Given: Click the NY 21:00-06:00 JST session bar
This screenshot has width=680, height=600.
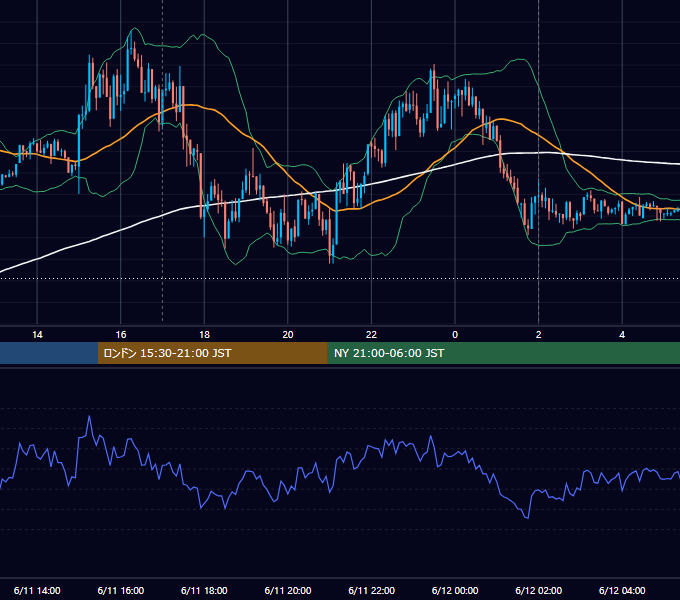Looking at the screenshot, I should pos(503,353).
